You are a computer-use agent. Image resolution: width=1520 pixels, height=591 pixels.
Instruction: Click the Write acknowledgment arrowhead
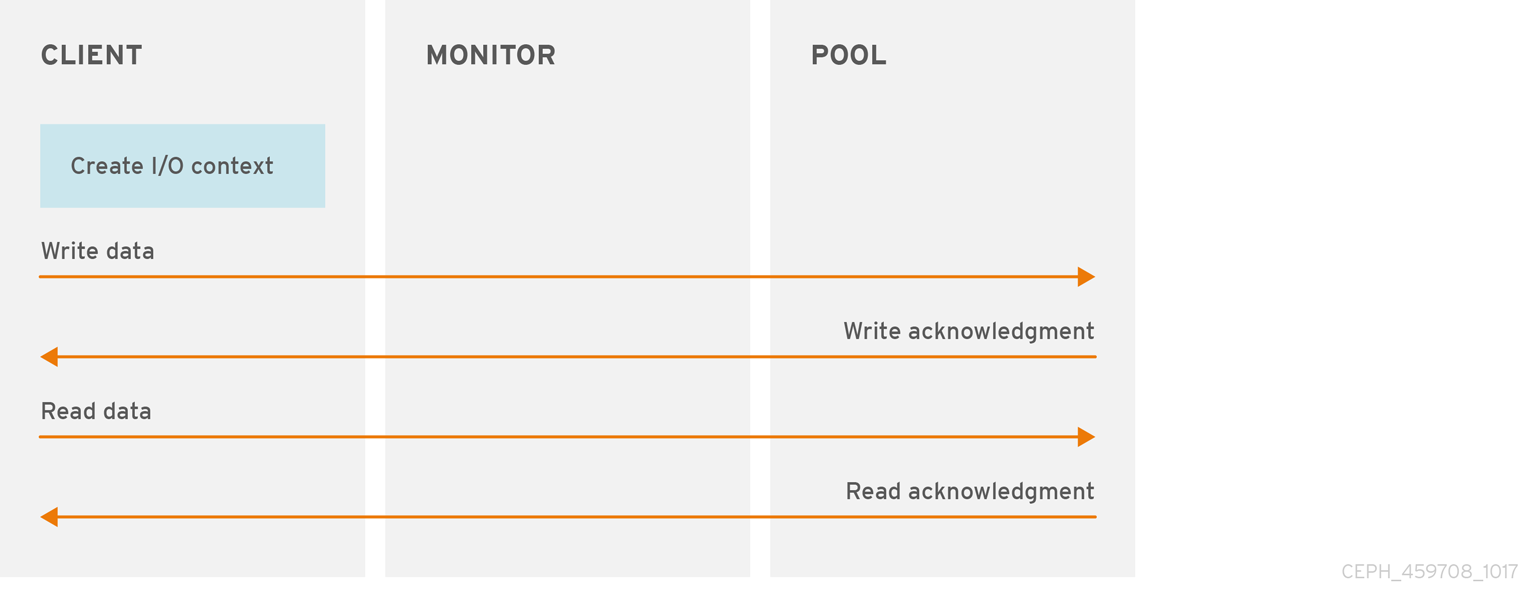point(49,357)
